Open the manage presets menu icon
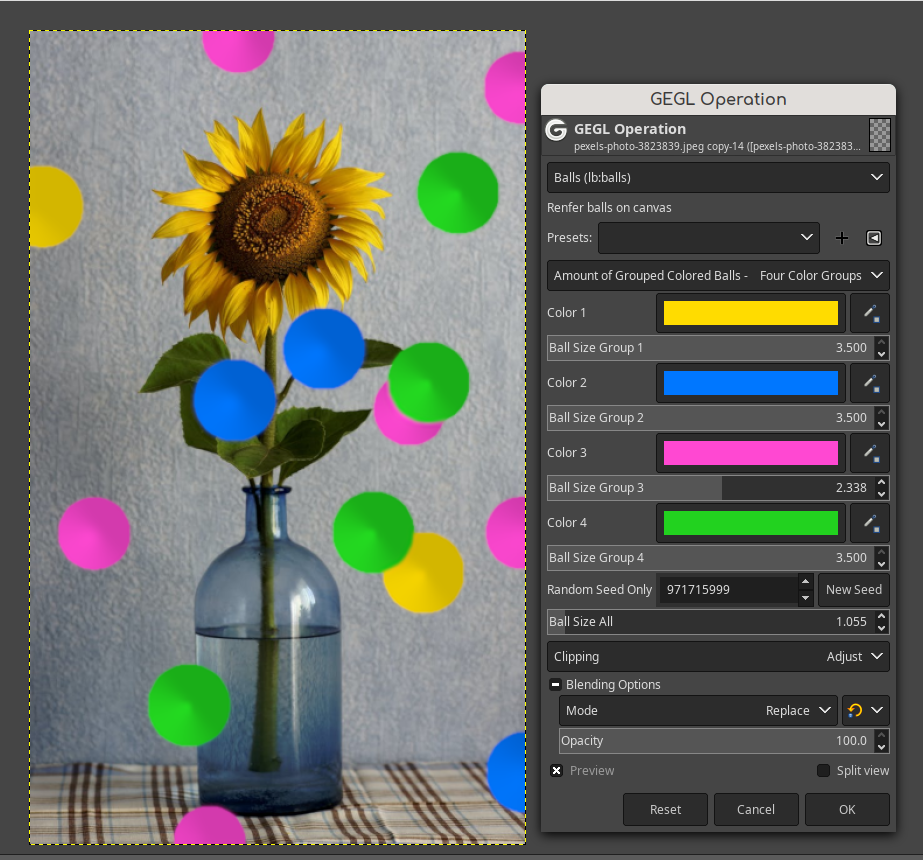923x860 pixels. click(874, 238)
